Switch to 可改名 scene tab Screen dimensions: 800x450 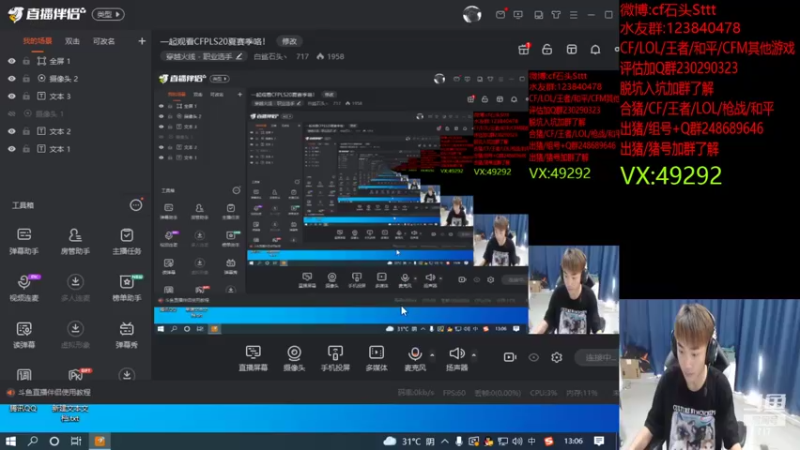[104, 41]
